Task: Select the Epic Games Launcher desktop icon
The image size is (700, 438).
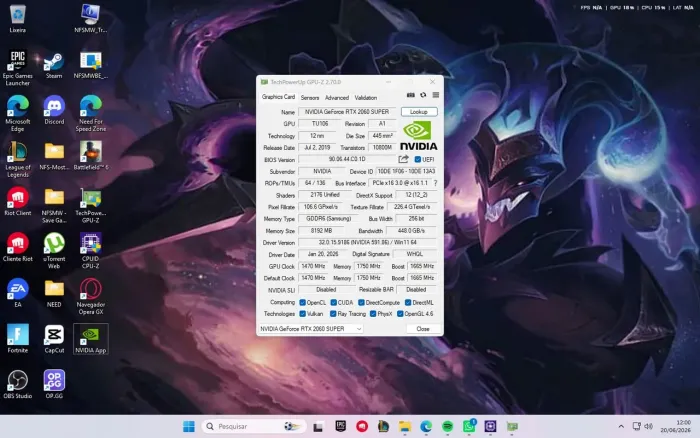Action: click(x=17, y=67)
